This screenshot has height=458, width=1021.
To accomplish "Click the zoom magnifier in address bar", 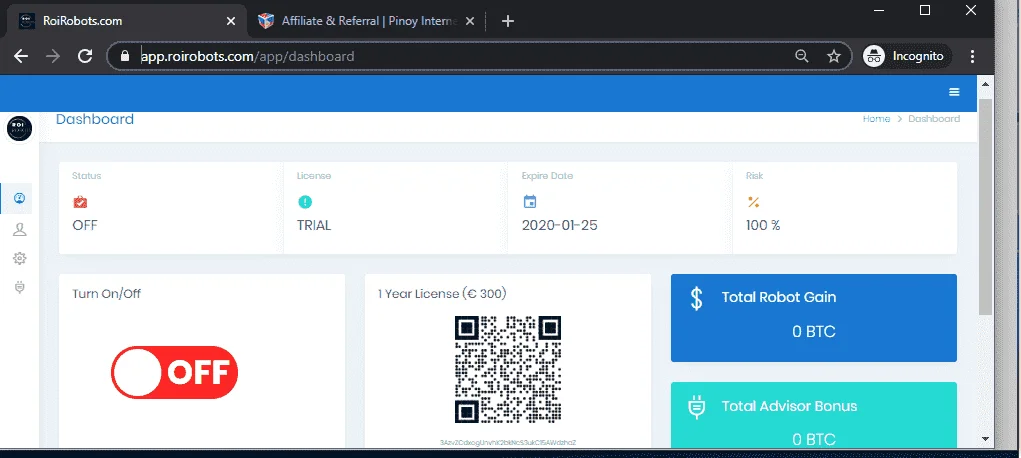I will [x=802, y=56].
